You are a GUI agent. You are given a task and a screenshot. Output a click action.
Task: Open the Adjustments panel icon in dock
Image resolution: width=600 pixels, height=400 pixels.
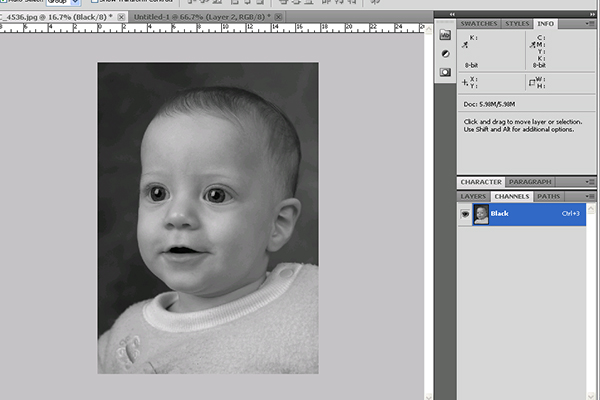coord(444,54)
